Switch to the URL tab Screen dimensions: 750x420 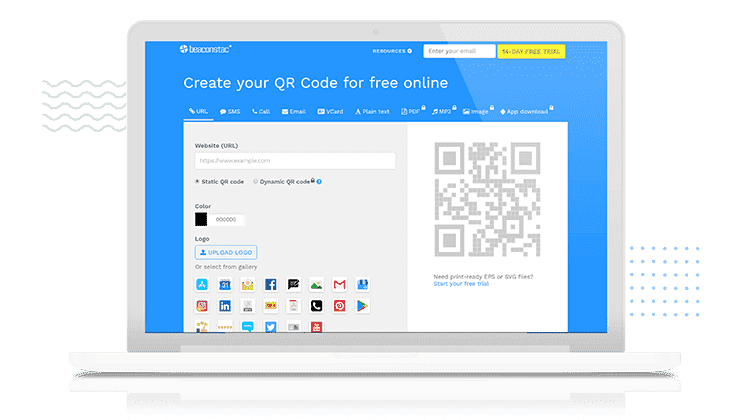point(199,111)
